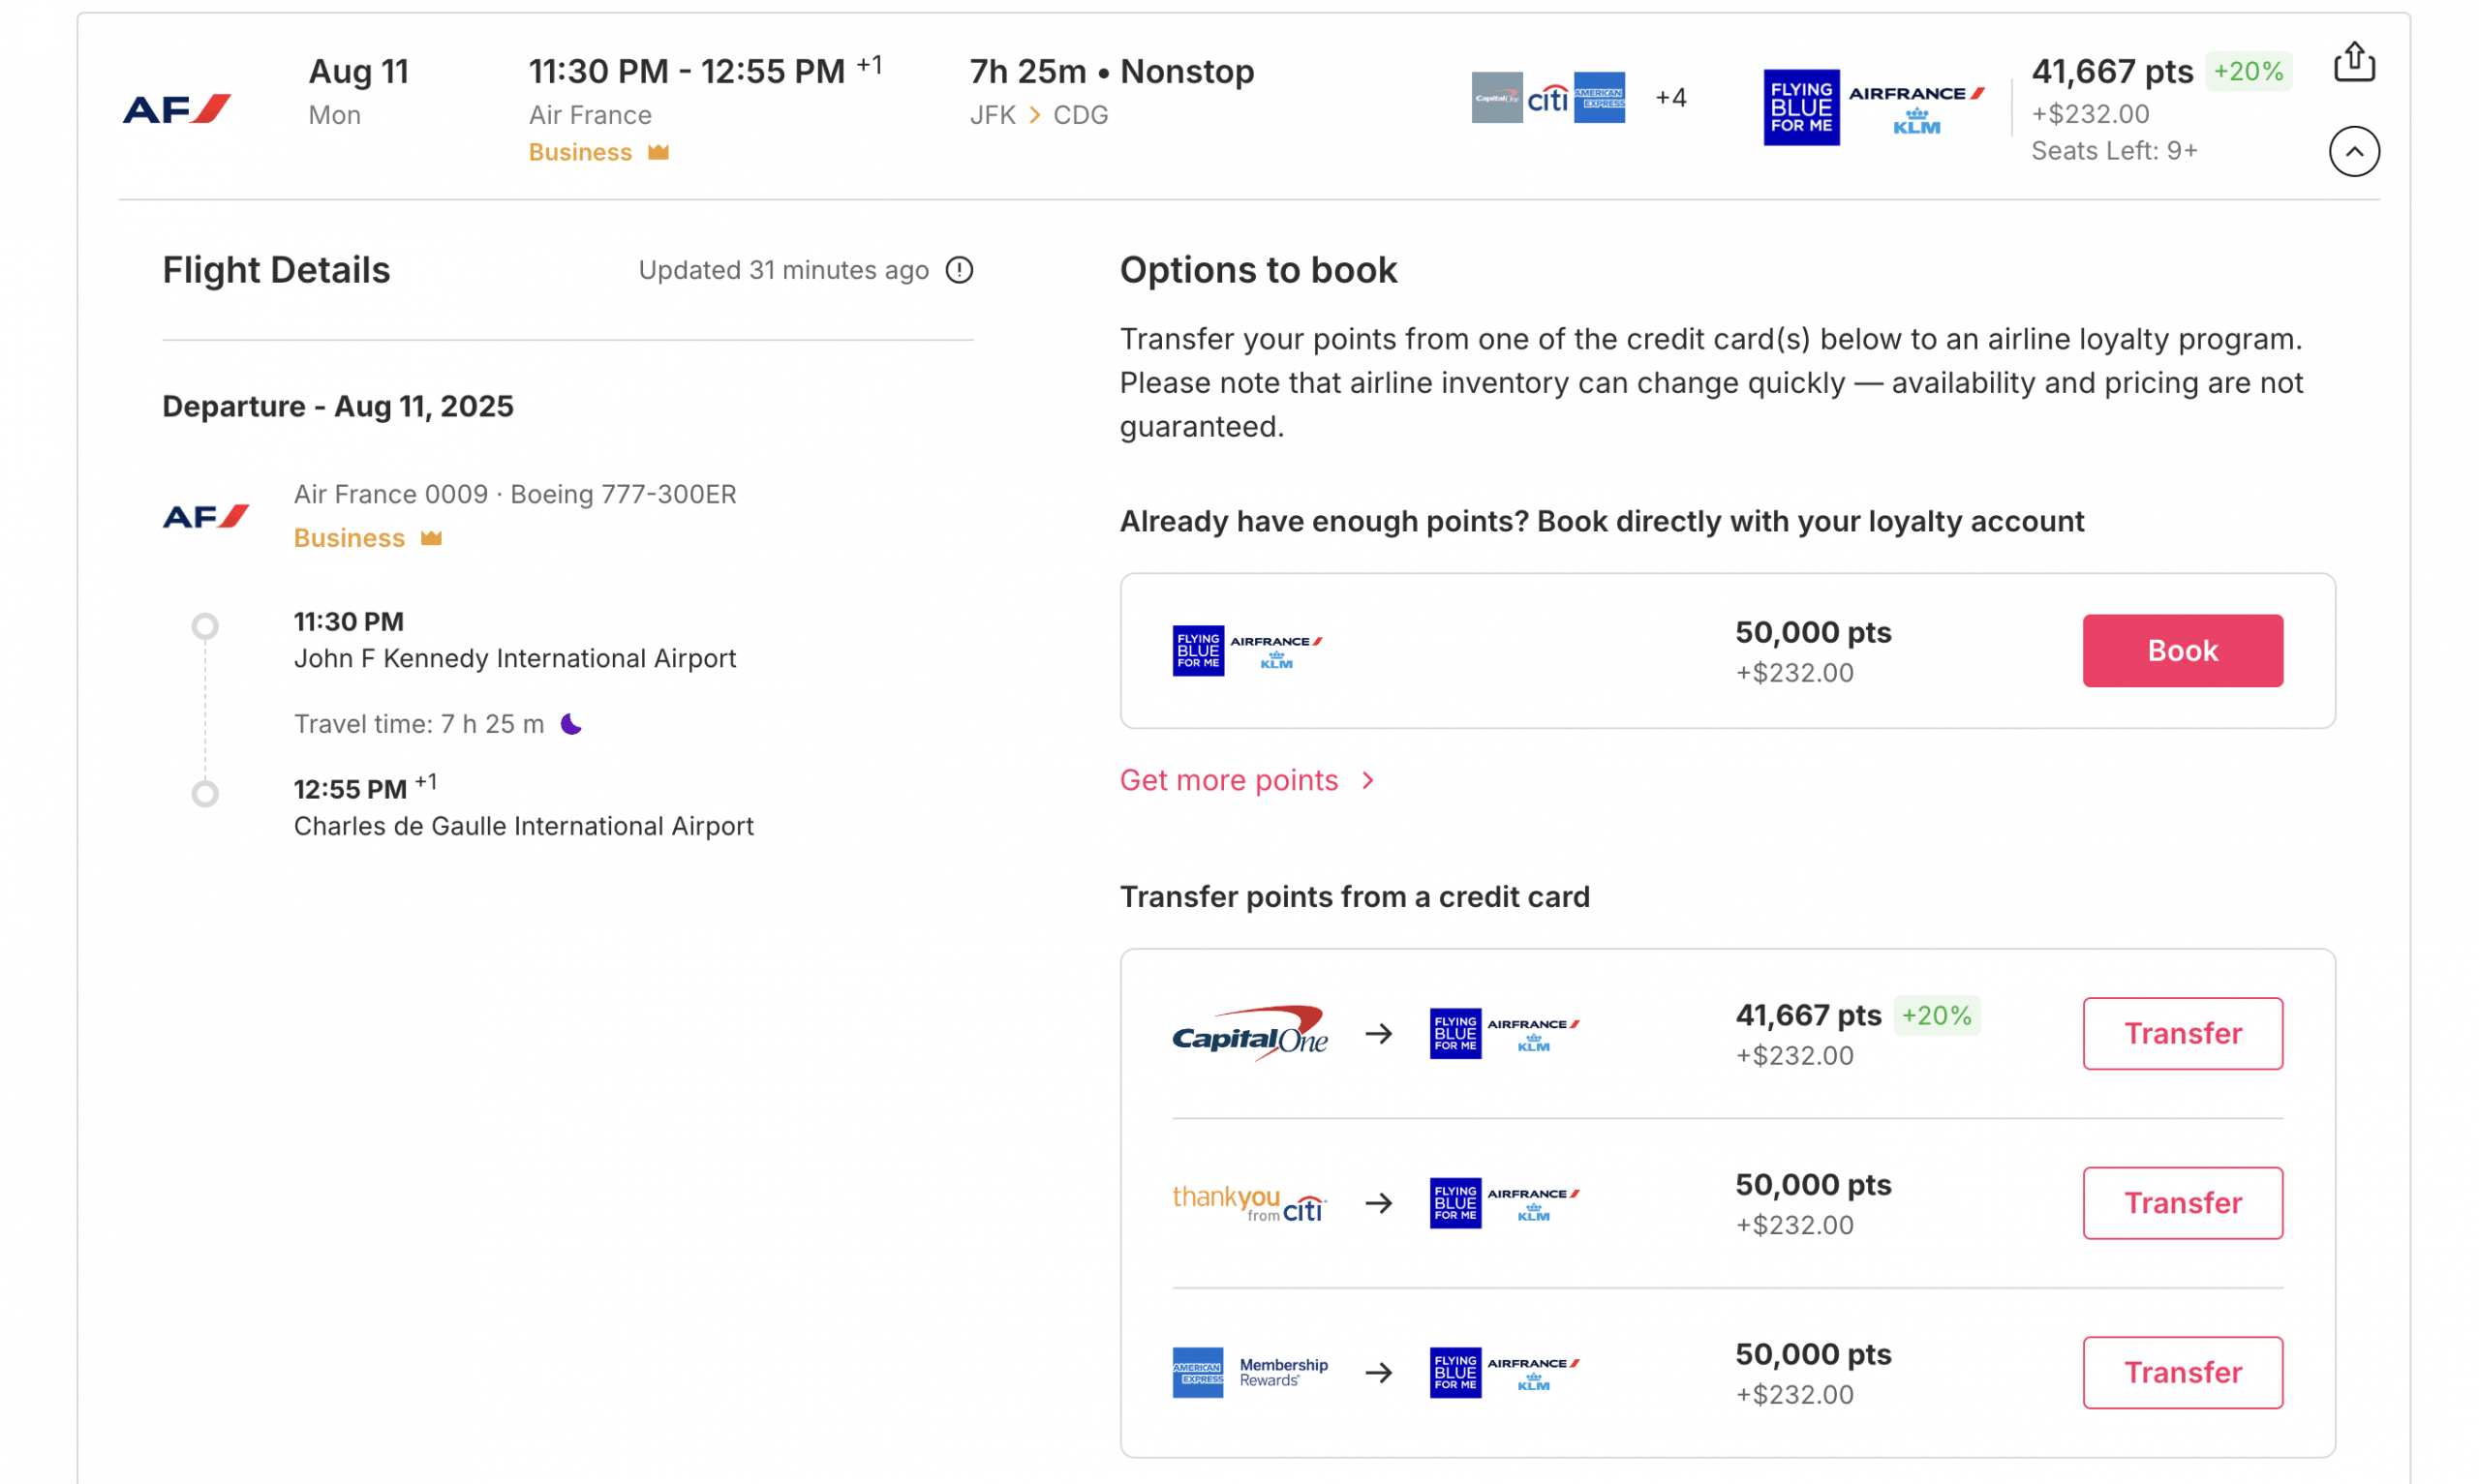Click the Flying Blue logo in header

pyautogui.click(x=1800, y=107)
